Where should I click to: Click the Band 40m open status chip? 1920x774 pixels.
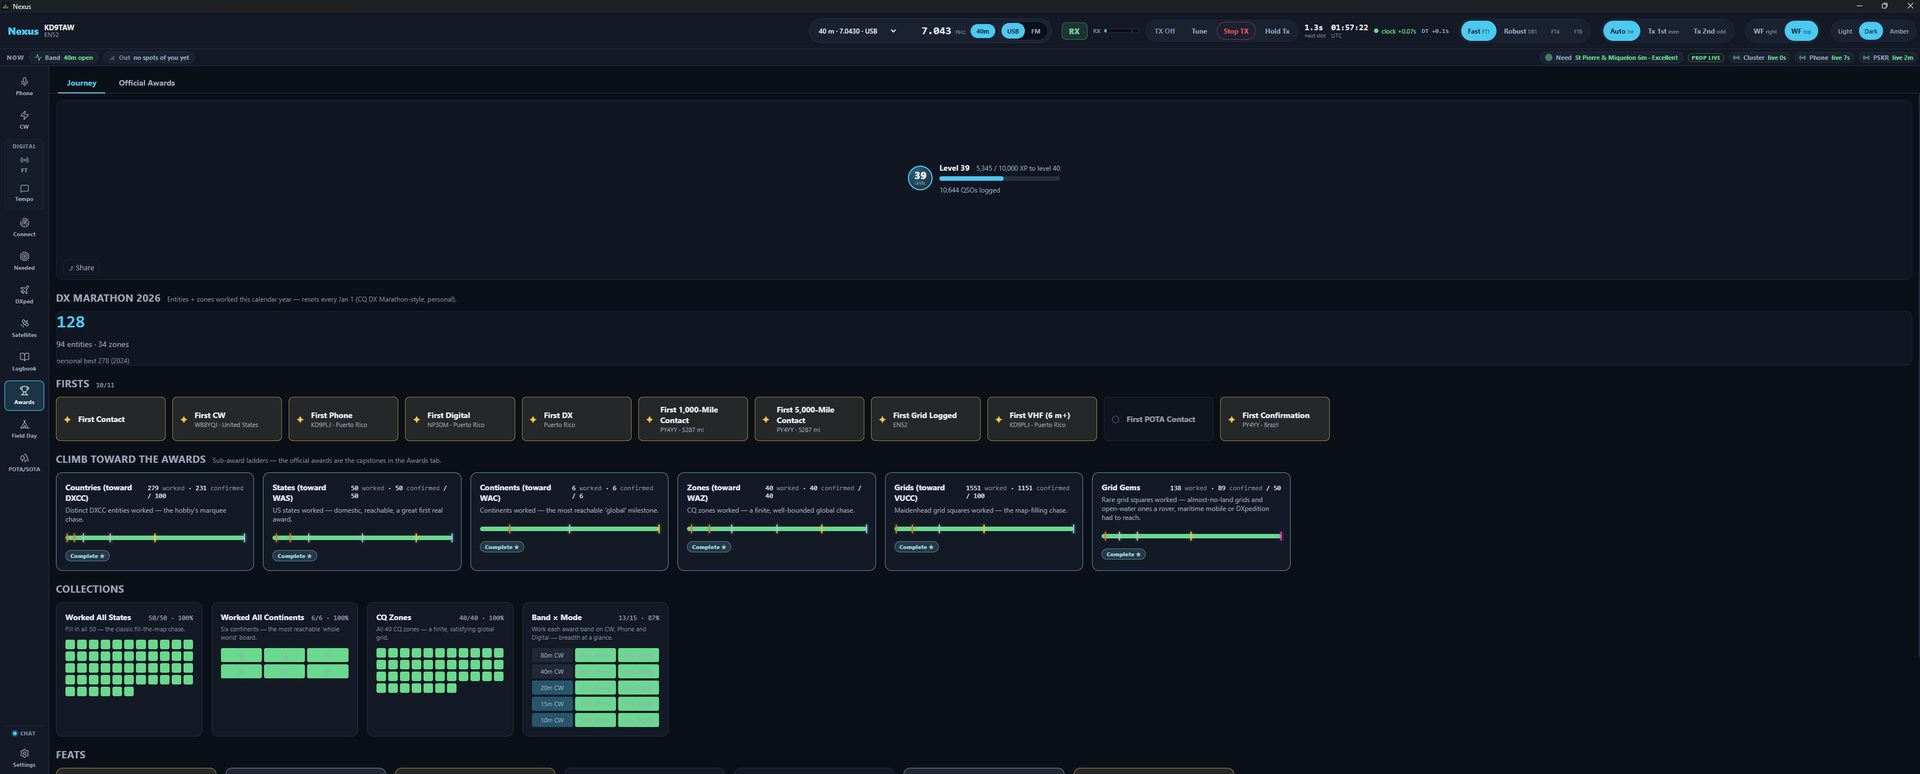point(64,57)
